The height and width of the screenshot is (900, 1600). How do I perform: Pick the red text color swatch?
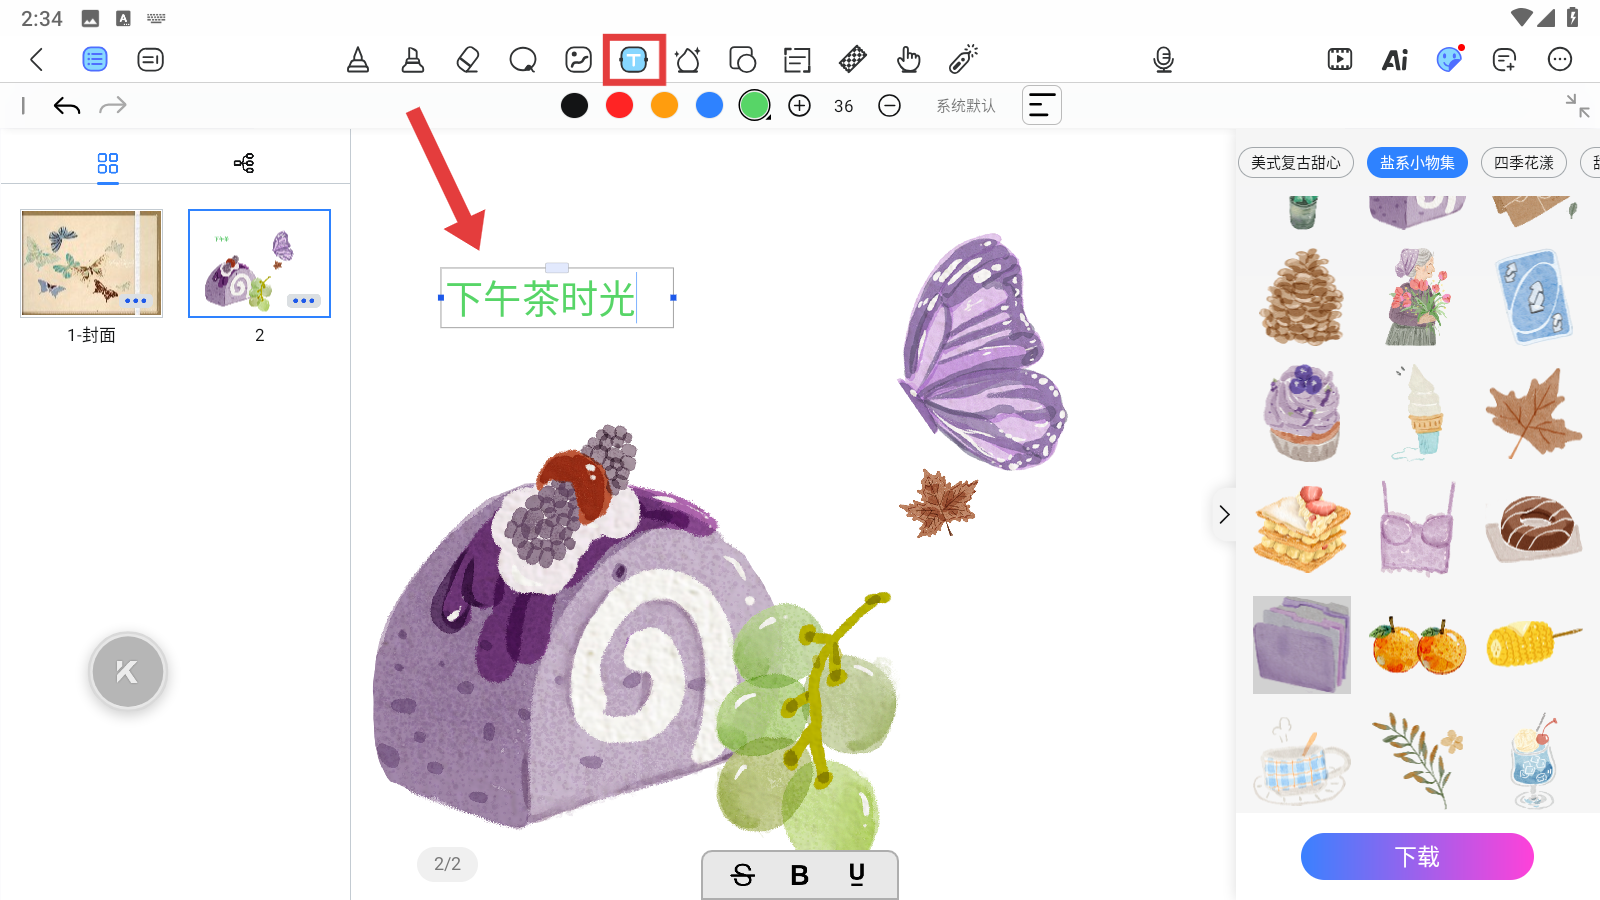point(619,105)
